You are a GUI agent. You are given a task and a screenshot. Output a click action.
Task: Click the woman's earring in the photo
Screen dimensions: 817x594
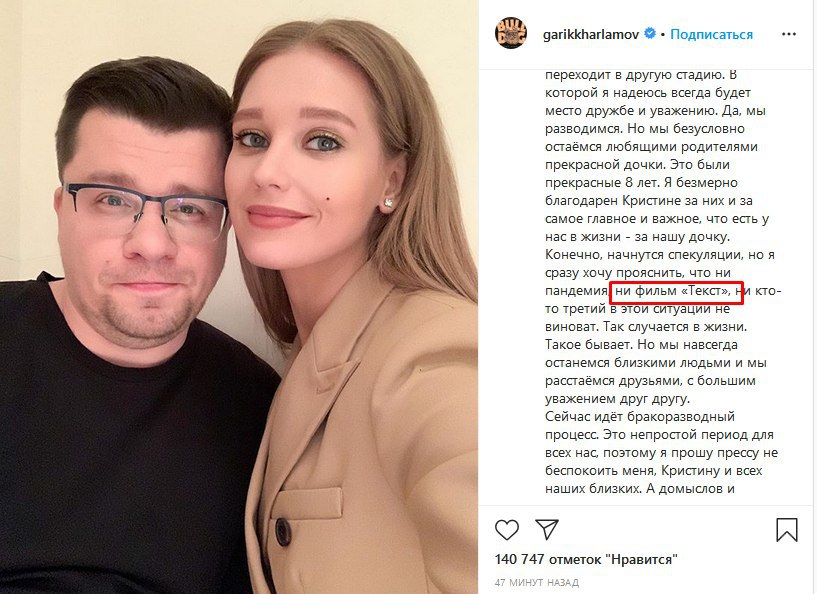tap(387, 203)
